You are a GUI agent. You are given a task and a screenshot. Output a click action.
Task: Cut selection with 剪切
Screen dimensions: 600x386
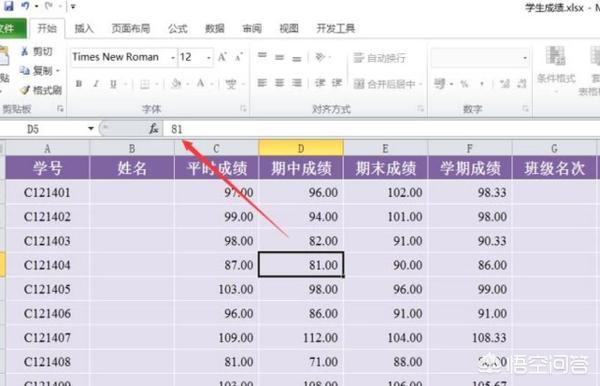coord(37,52)
